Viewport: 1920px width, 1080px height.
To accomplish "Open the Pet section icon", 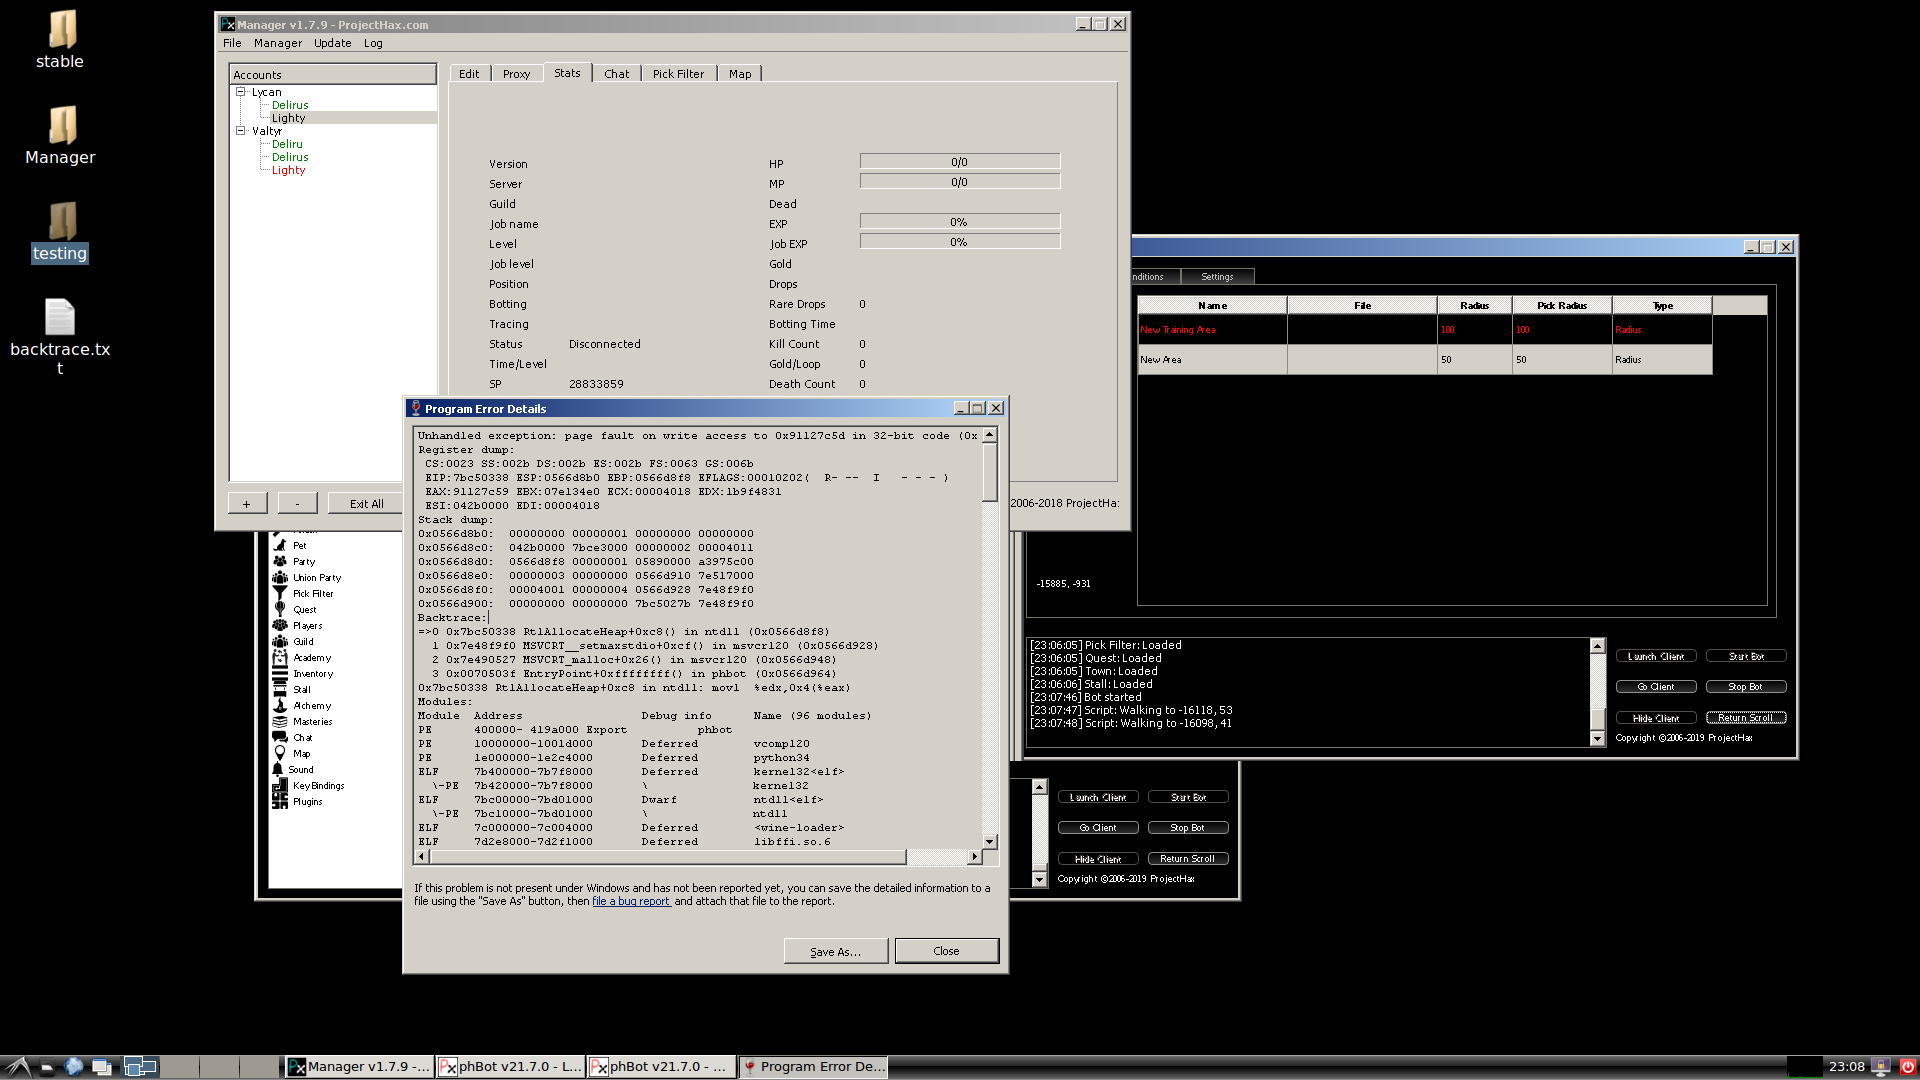I will [x=280, y=545].
